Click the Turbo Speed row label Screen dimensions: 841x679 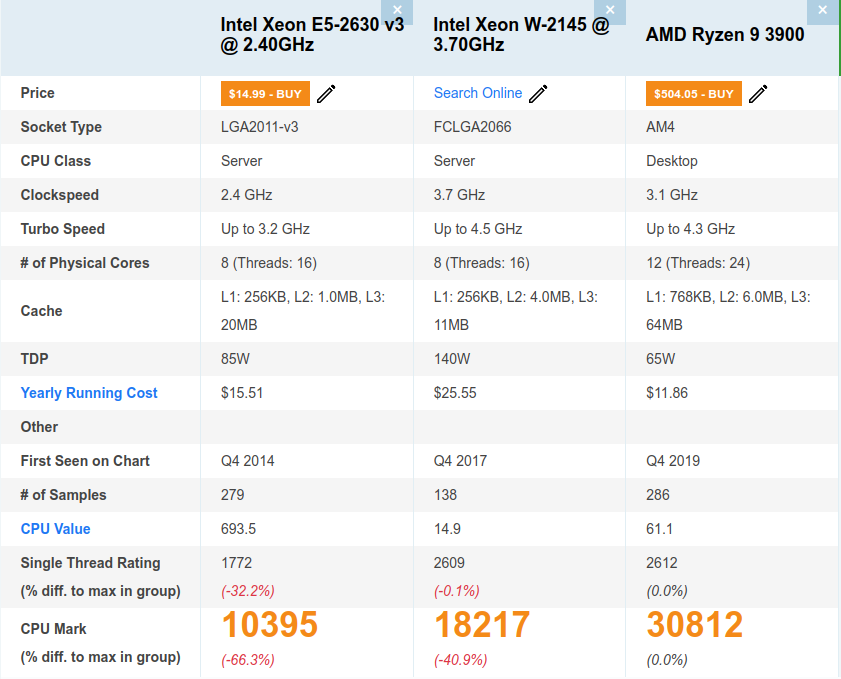tap(63, 229)
